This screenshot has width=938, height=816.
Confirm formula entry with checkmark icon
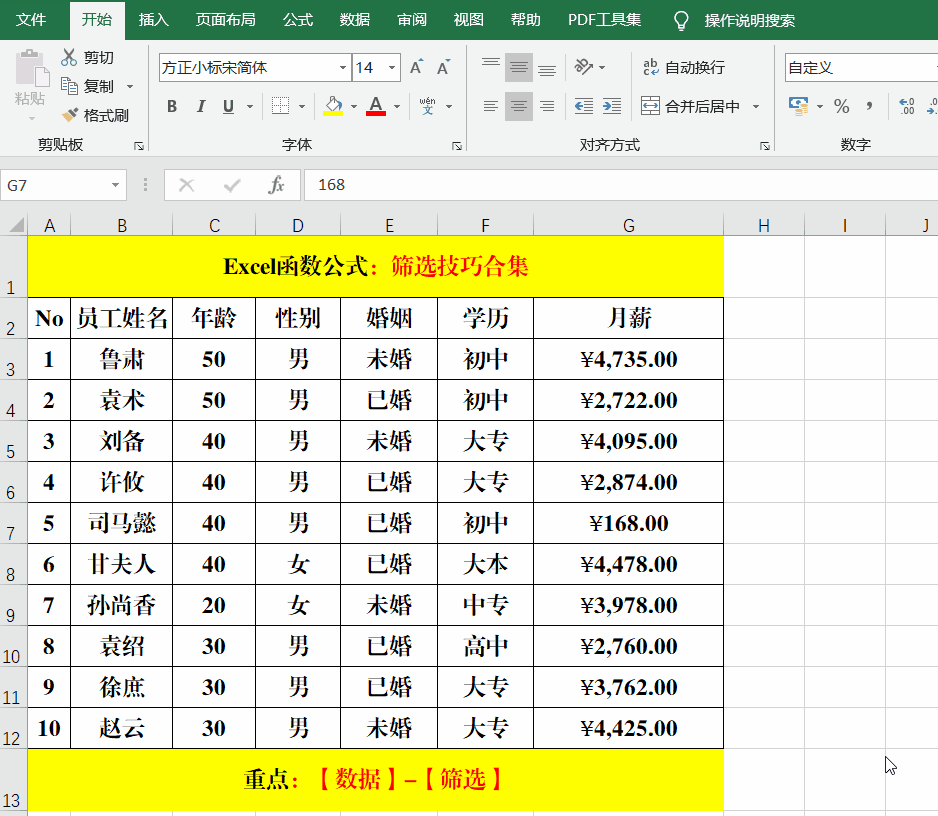tap(232, 185)
